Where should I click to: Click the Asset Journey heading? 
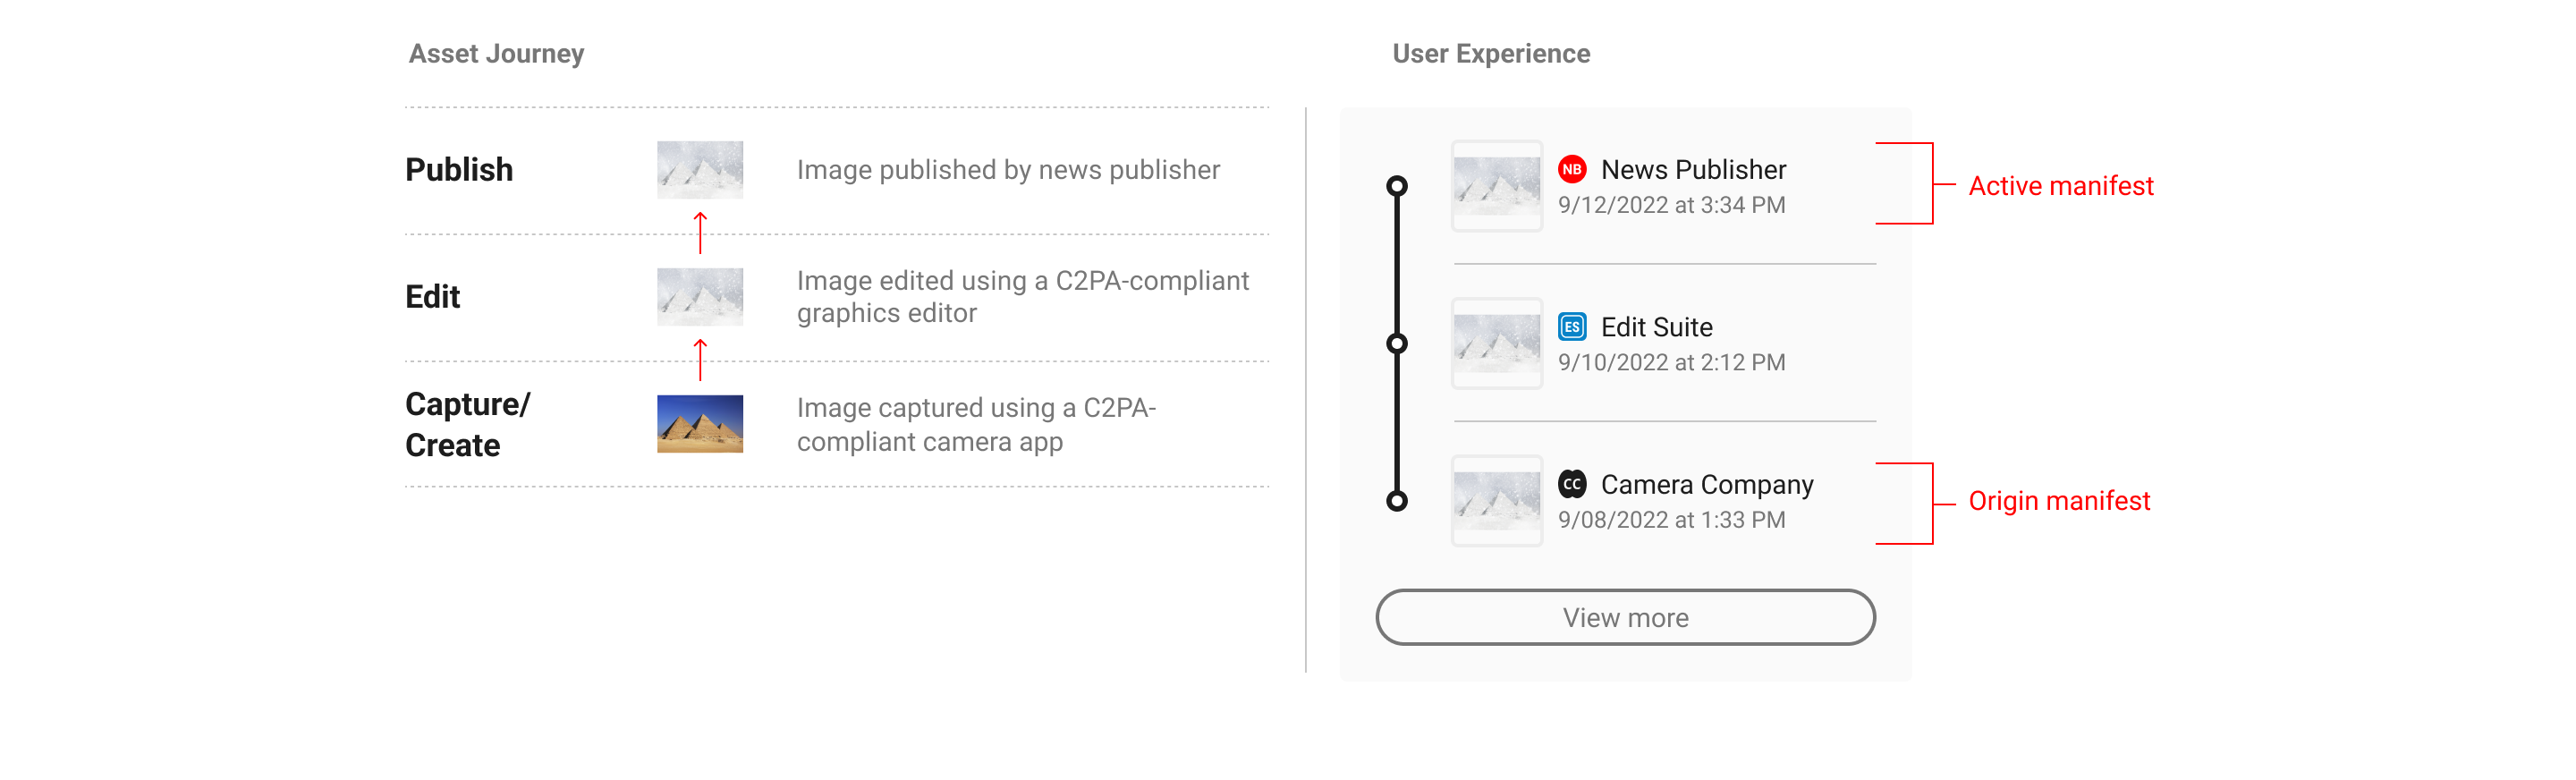point(496,54)
